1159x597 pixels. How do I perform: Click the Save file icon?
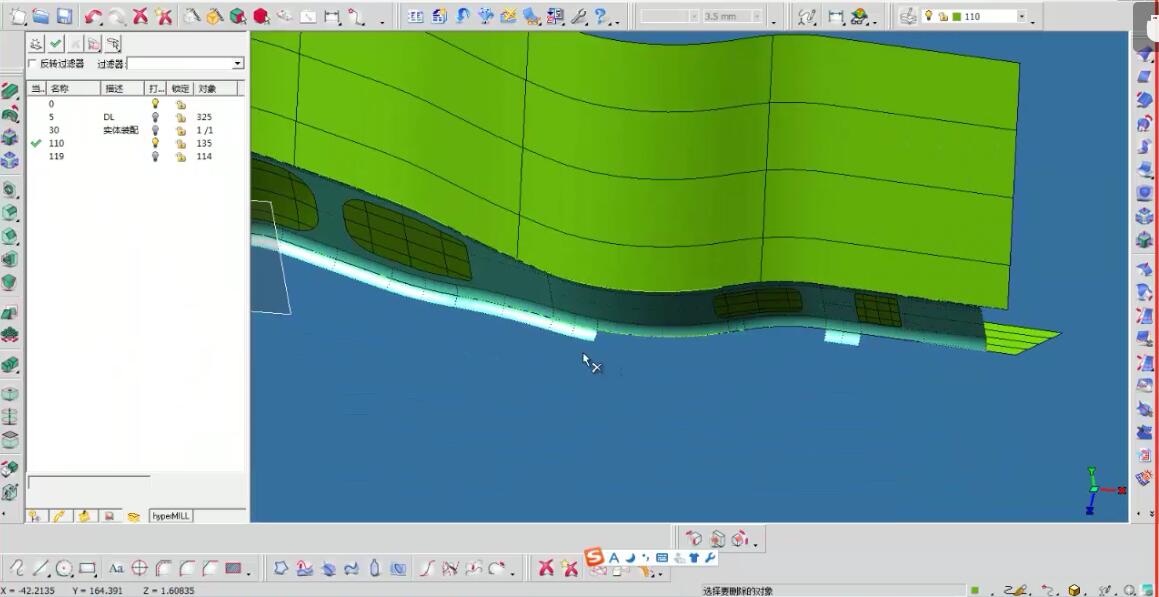click(x=64, y=16)
